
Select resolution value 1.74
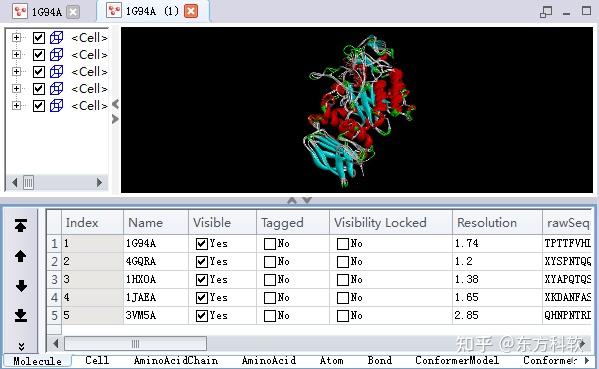467,243
